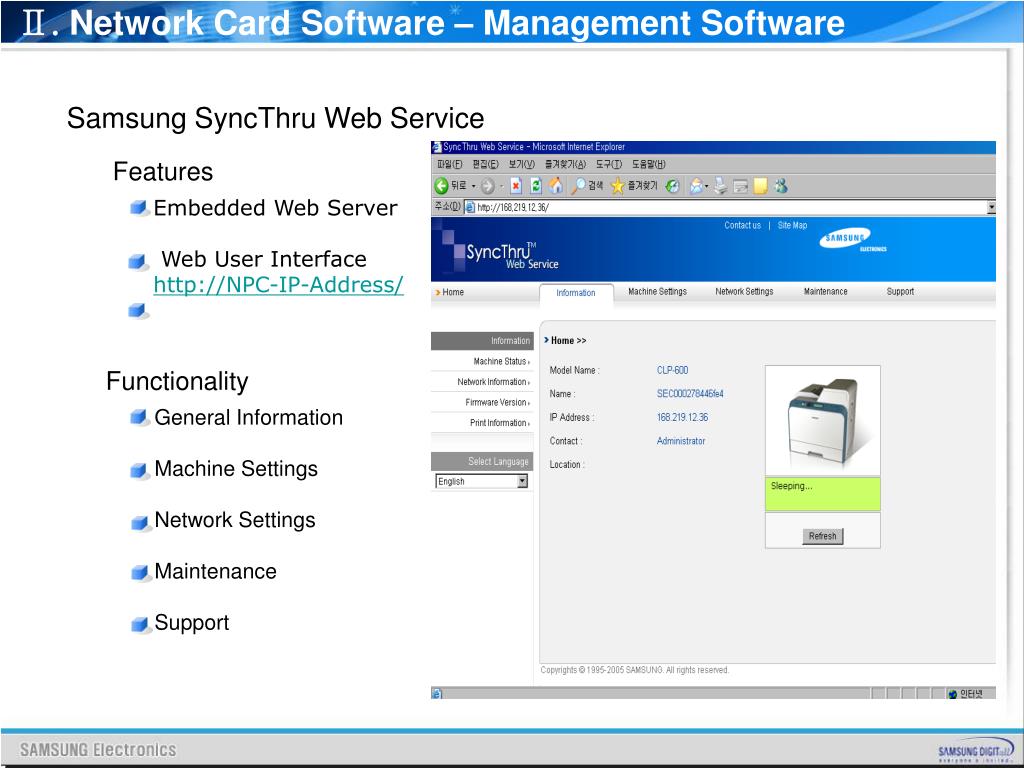
Task: Open the English language dropdown
Action: (481, 481)
